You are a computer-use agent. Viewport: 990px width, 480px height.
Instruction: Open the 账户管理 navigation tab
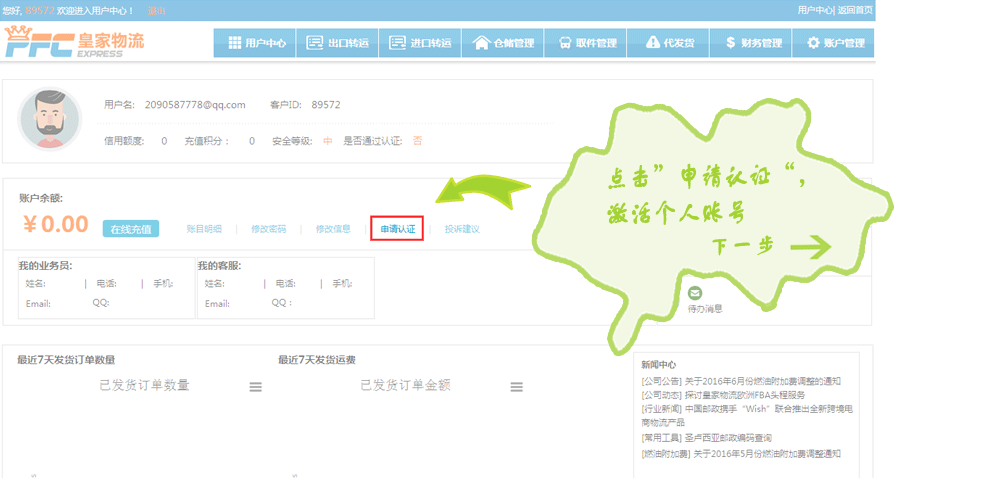833,43
